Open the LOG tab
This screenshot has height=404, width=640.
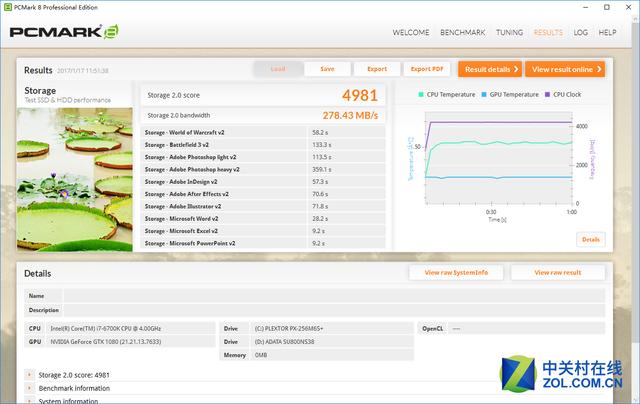click(x=580, y=33)
